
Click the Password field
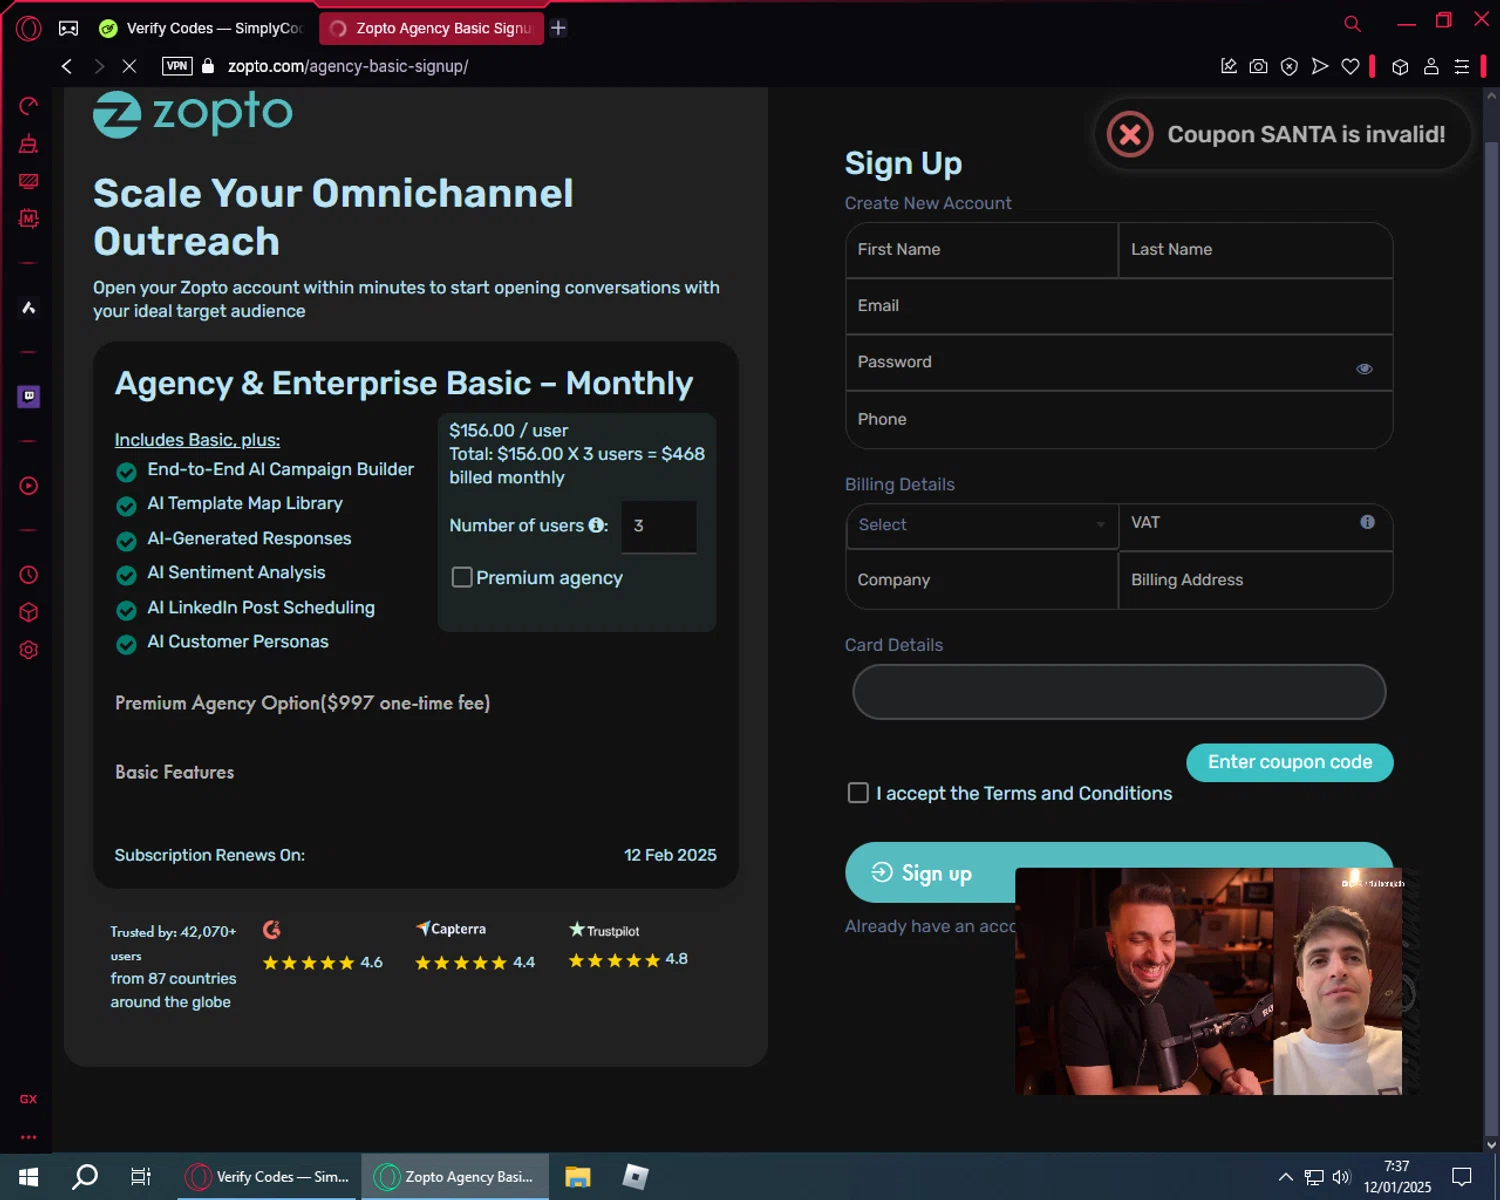tap(1119, 362)
